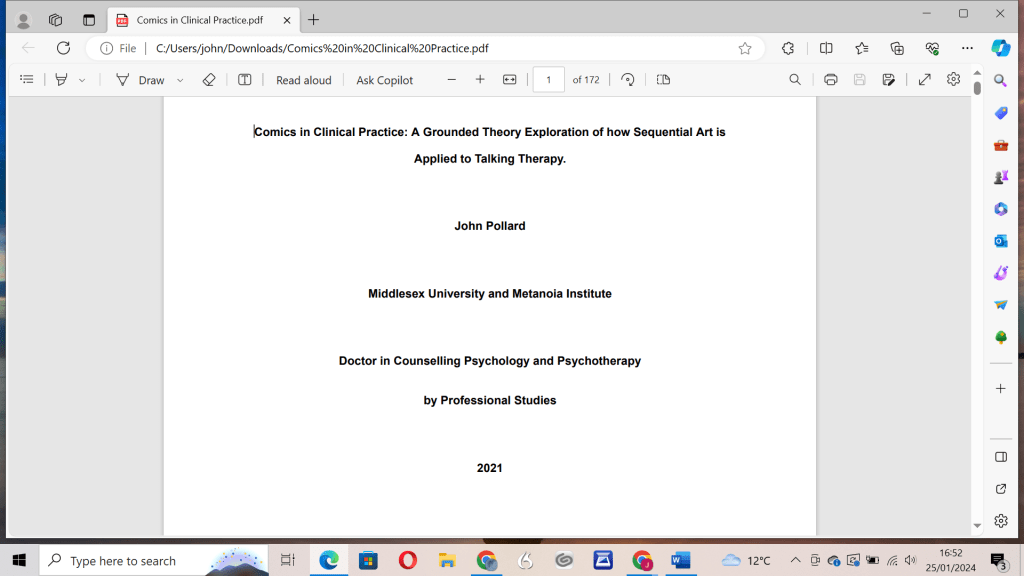Start Read aloud narration
This screenshot has width=1024, height=576.
pos(303,79)
